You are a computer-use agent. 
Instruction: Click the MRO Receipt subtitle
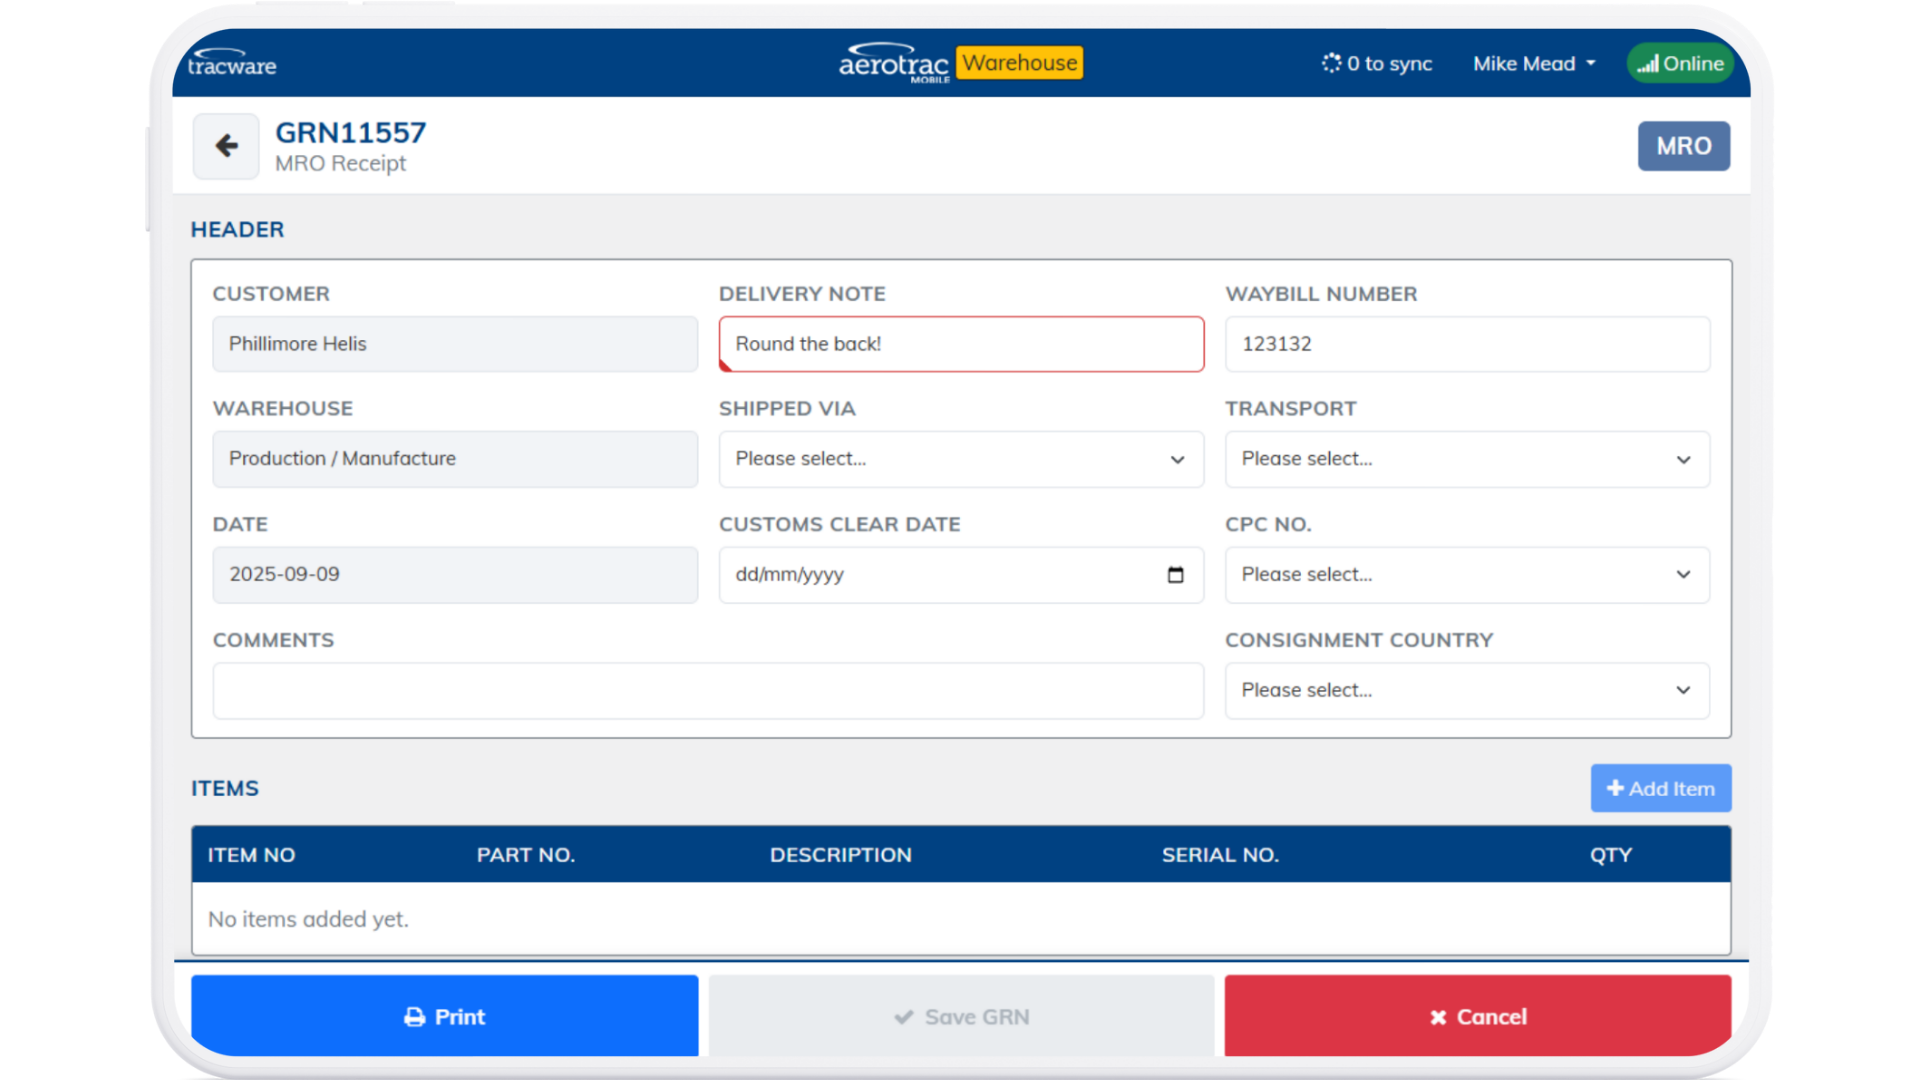pos(341,164)
